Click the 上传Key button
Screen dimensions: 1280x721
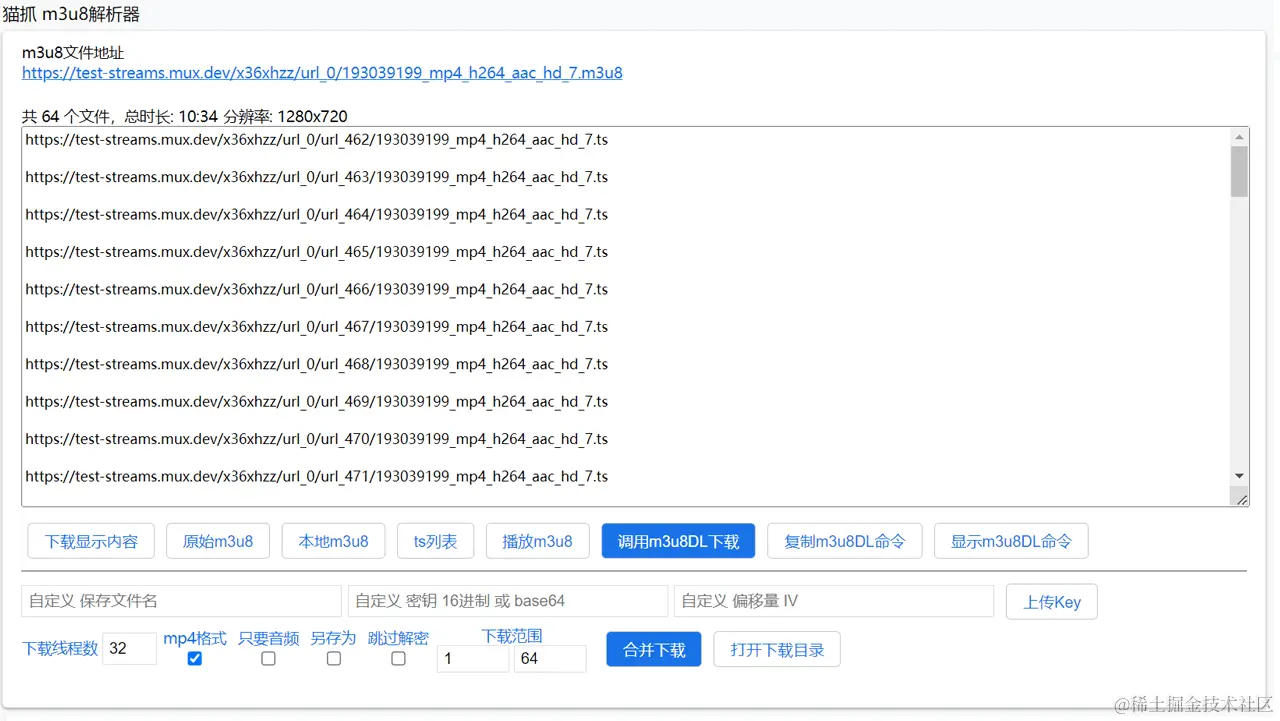click(x=1052, y=602)
